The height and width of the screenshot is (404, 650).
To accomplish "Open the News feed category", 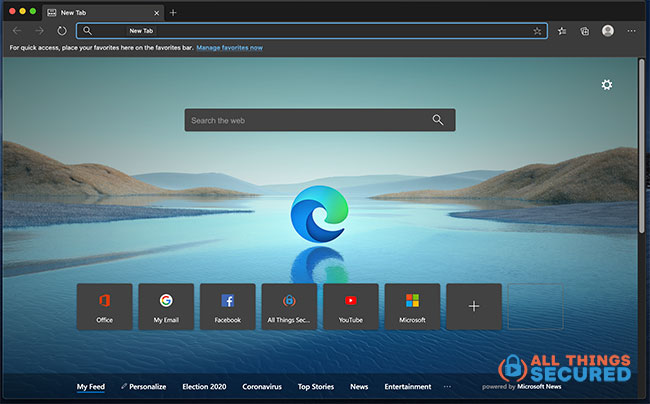I will (x=359, y=387).
